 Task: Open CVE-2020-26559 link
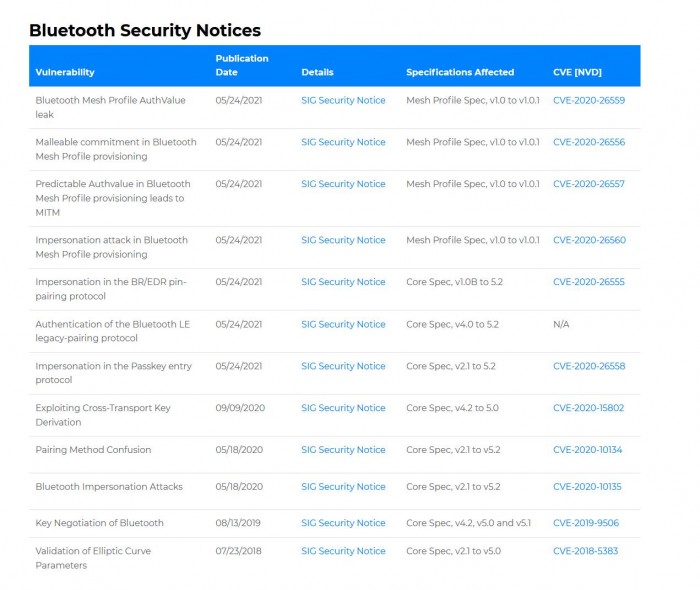(588, 100)
